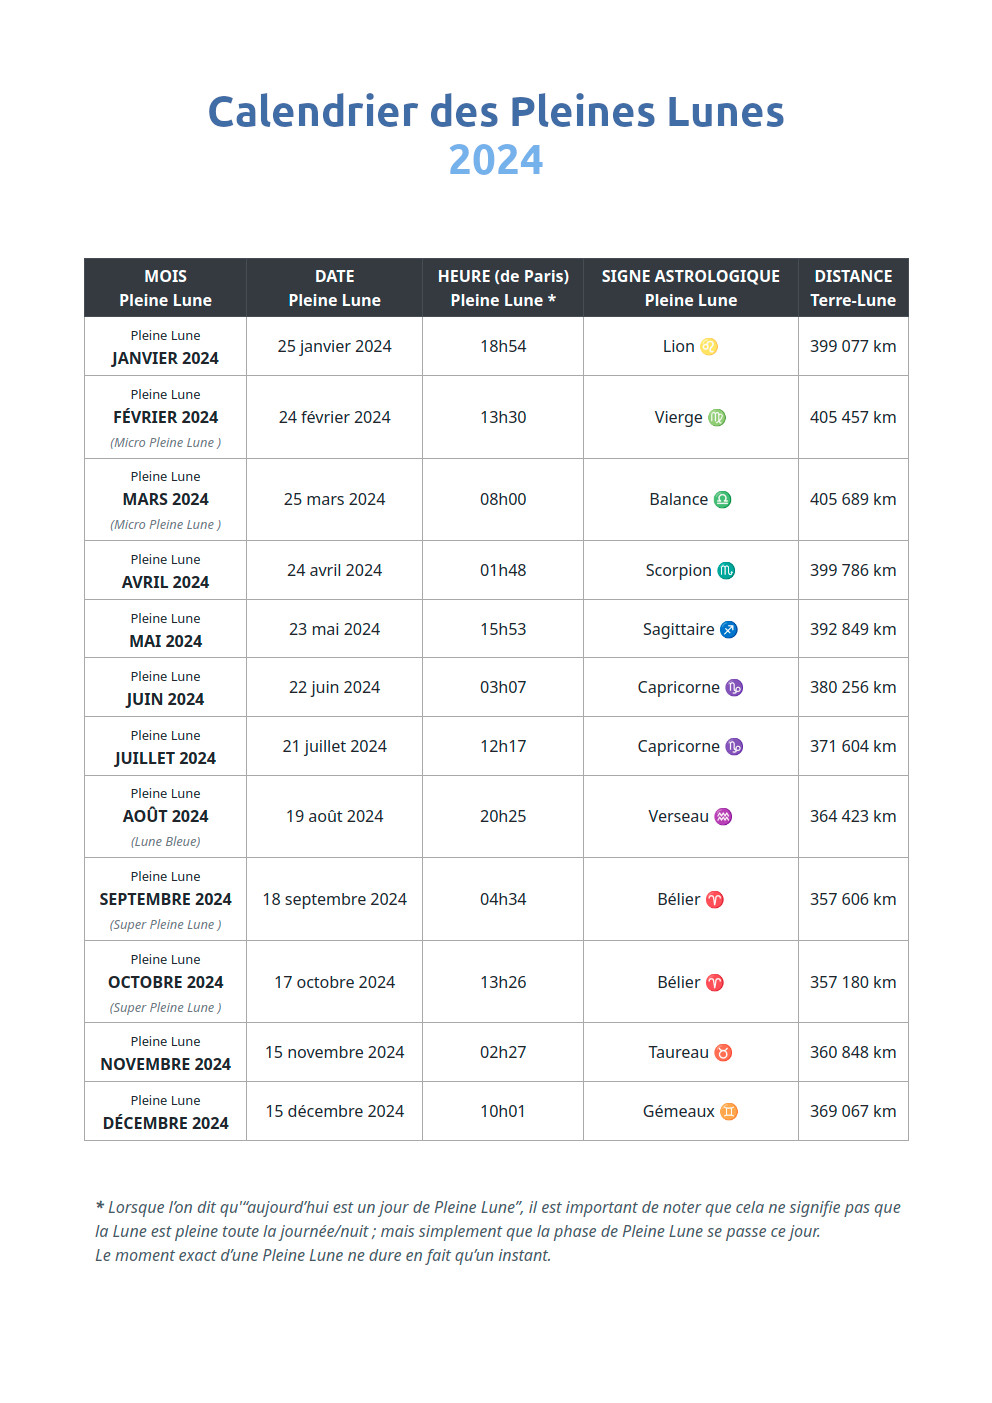Click the 357 180 km distance cell
Viewport: 992px width, 1403px height.
(x=853, y=982)
